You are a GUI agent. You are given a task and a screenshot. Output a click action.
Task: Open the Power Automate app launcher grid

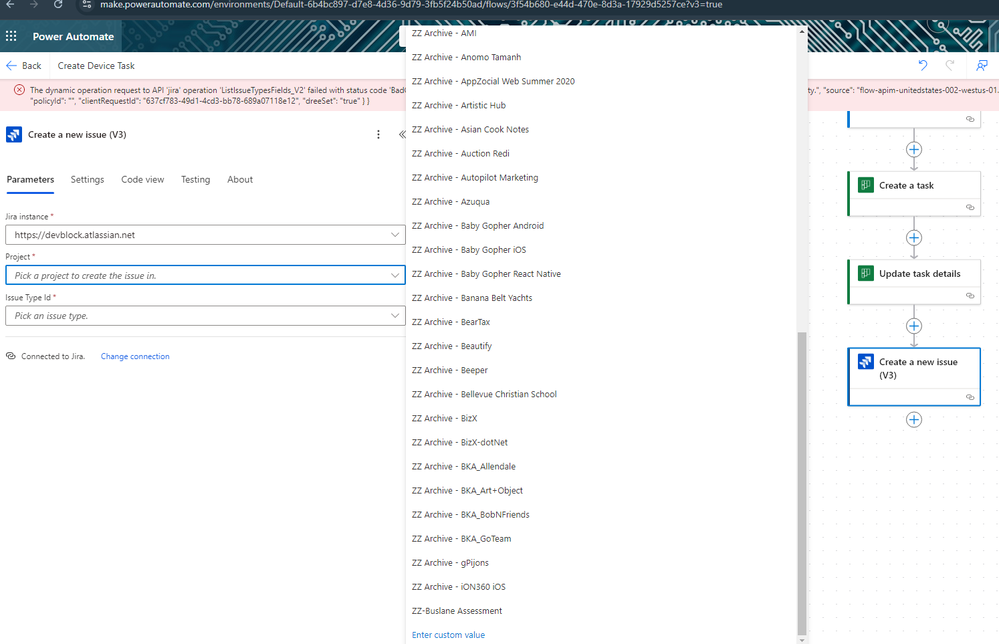point(11,36)
